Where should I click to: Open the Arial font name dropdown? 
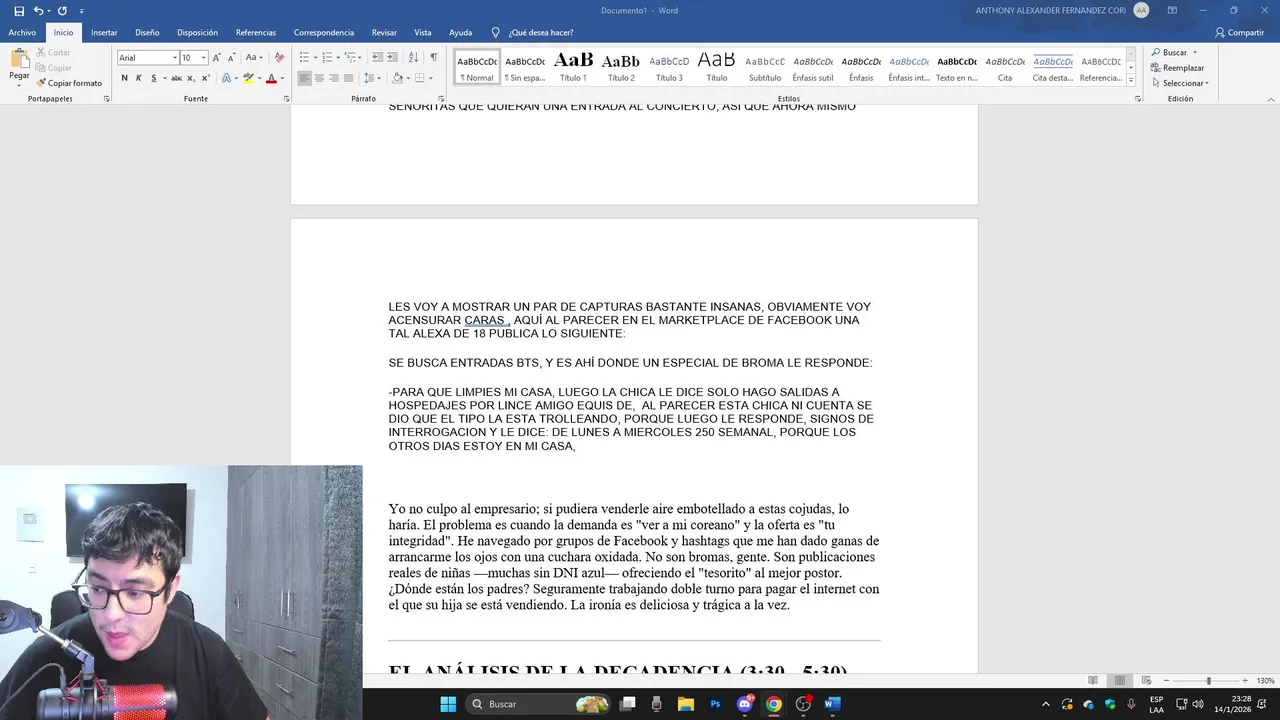(174, 58)
